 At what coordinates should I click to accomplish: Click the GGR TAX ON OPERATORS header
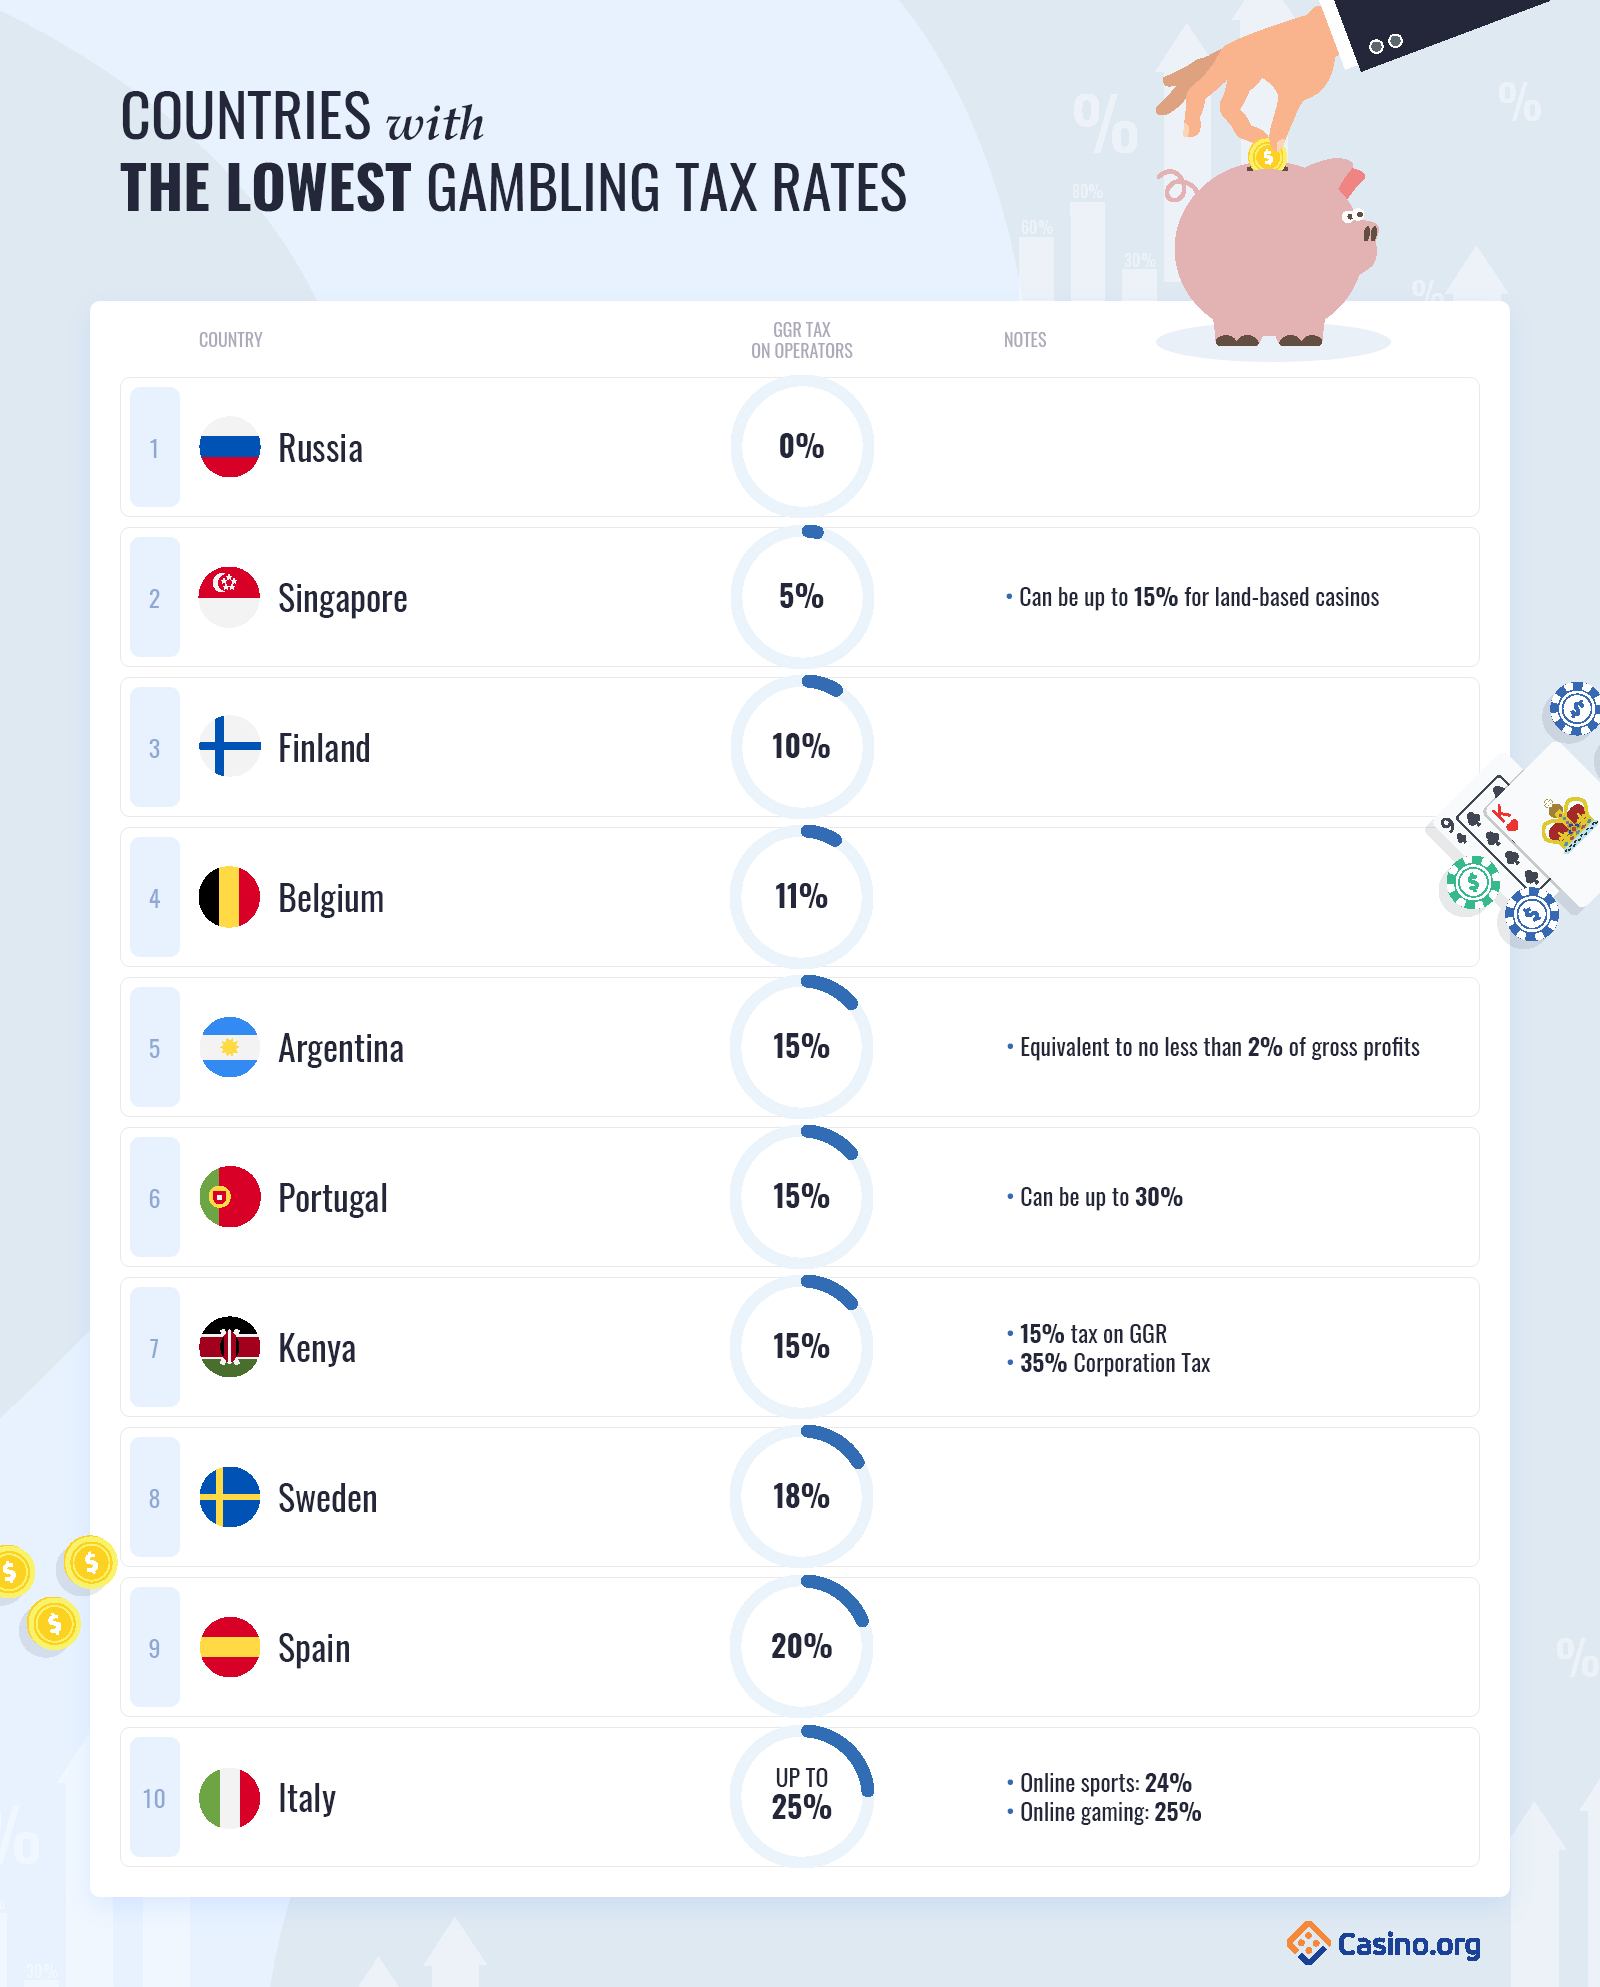point(802,340)
